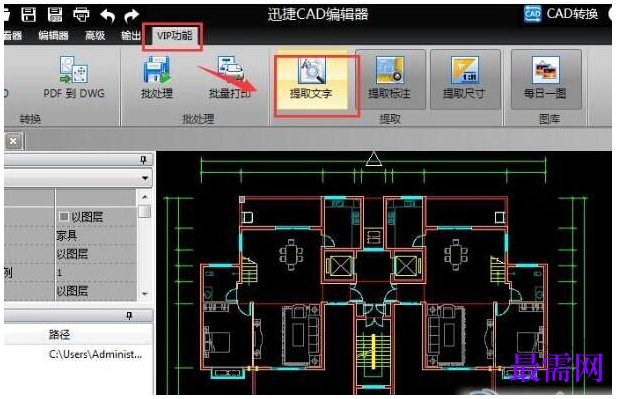Close the open drawing tab with X
This screenshot has height=399, width=622.
[13, 141]
